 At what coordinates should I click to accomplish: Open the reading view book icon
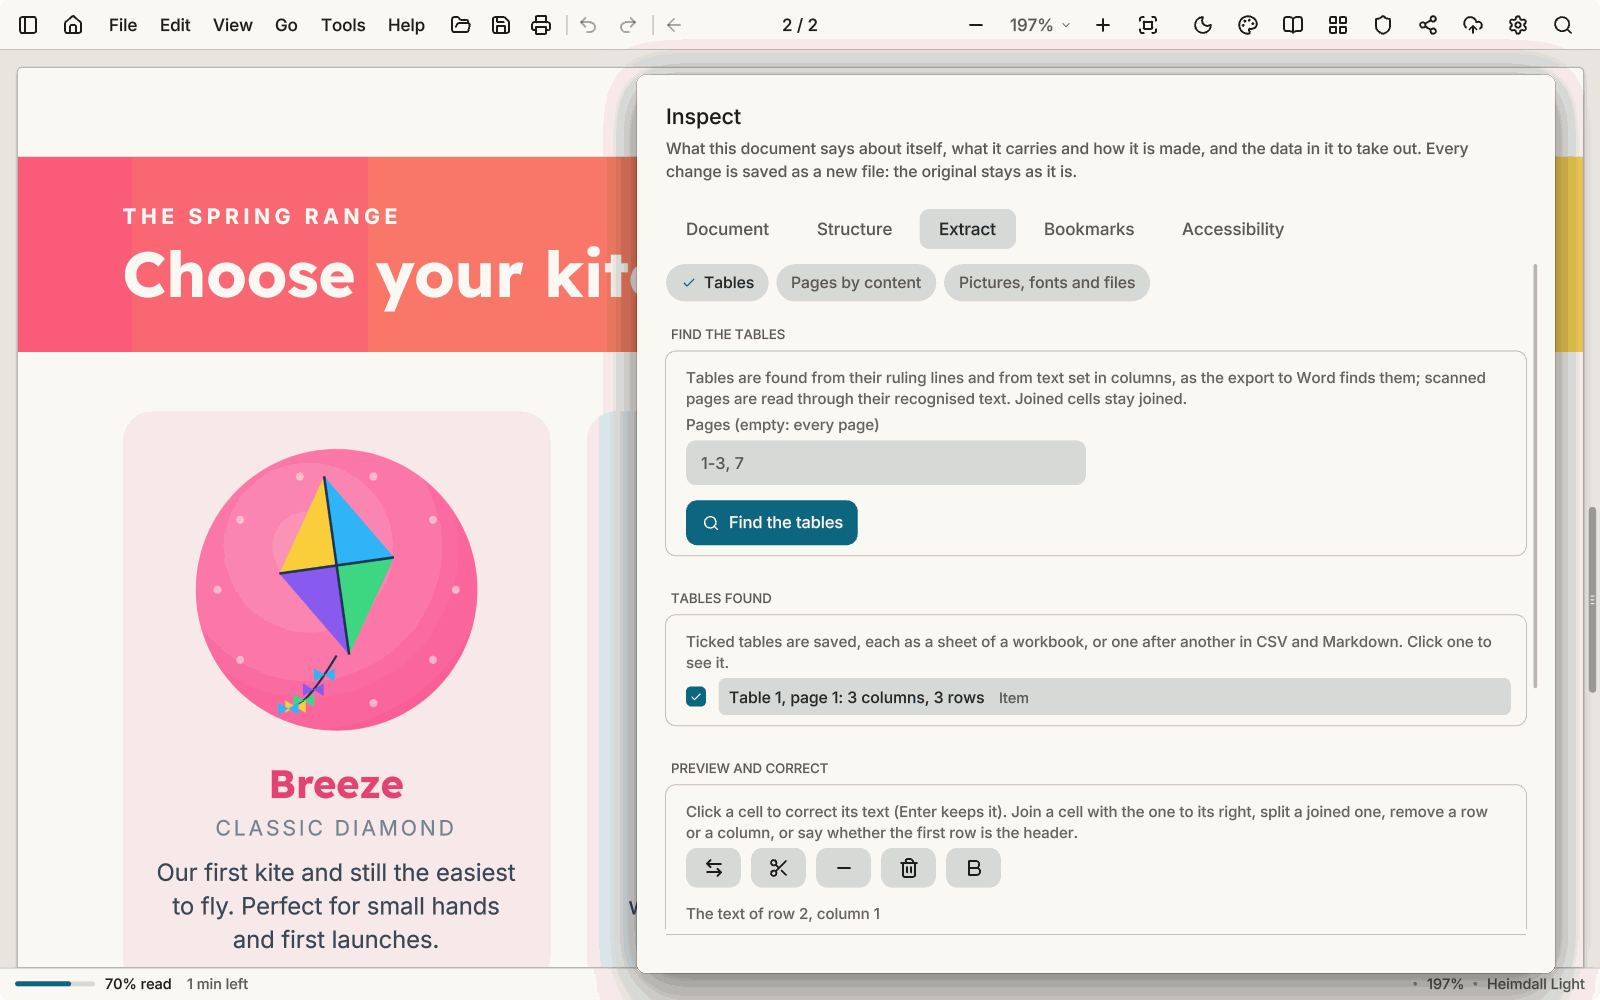click(1293, 25)
